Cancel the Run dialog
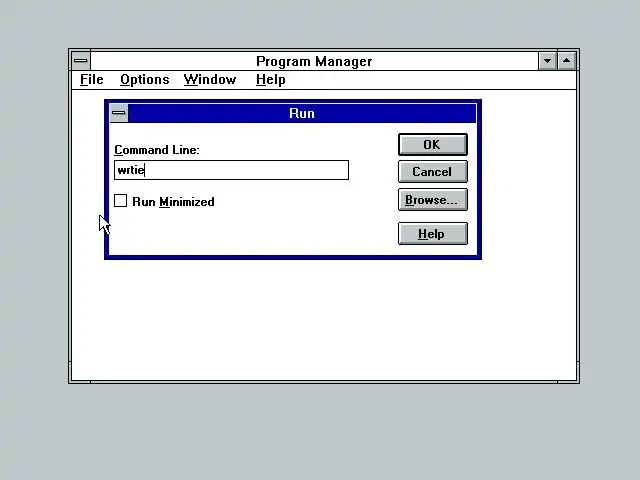The width and height of the screenshot is (640, 480). tap(433, 172)
